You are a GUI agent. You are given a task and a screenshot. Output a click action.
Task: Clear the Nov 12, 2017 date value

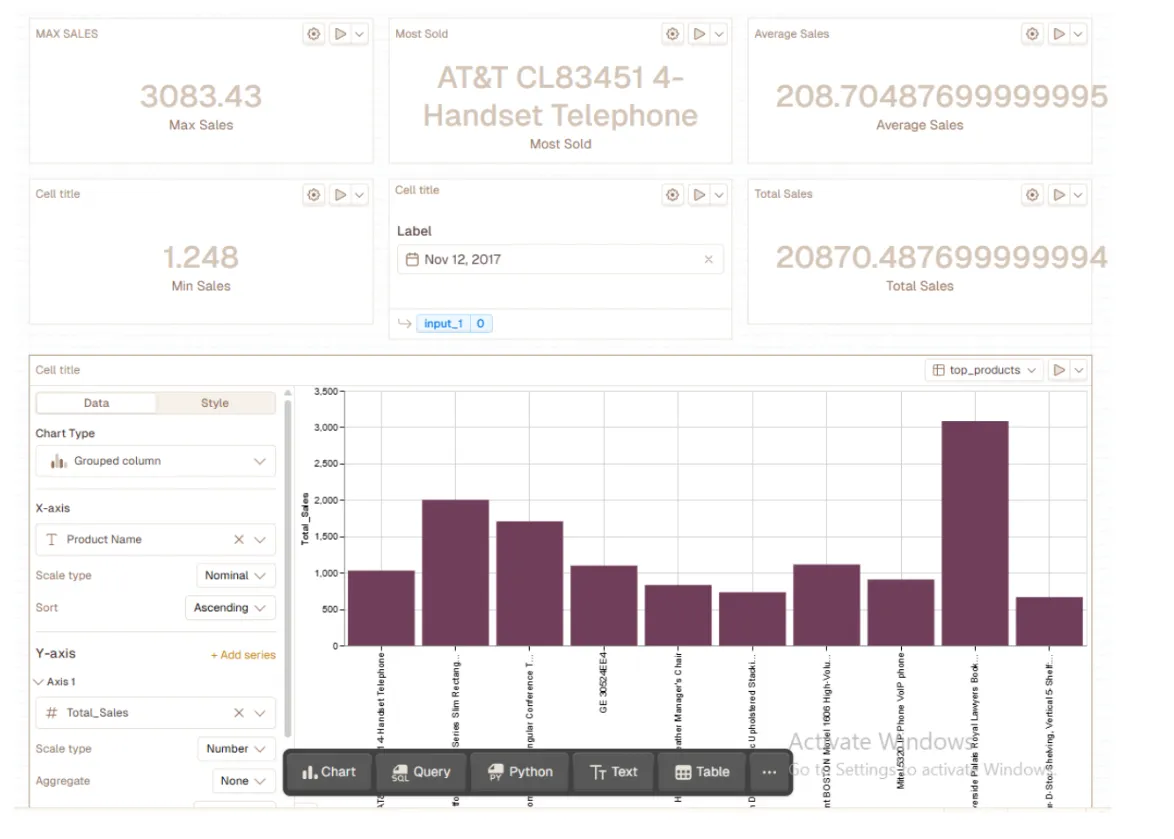pyautogui.click(x=708, y=260)
